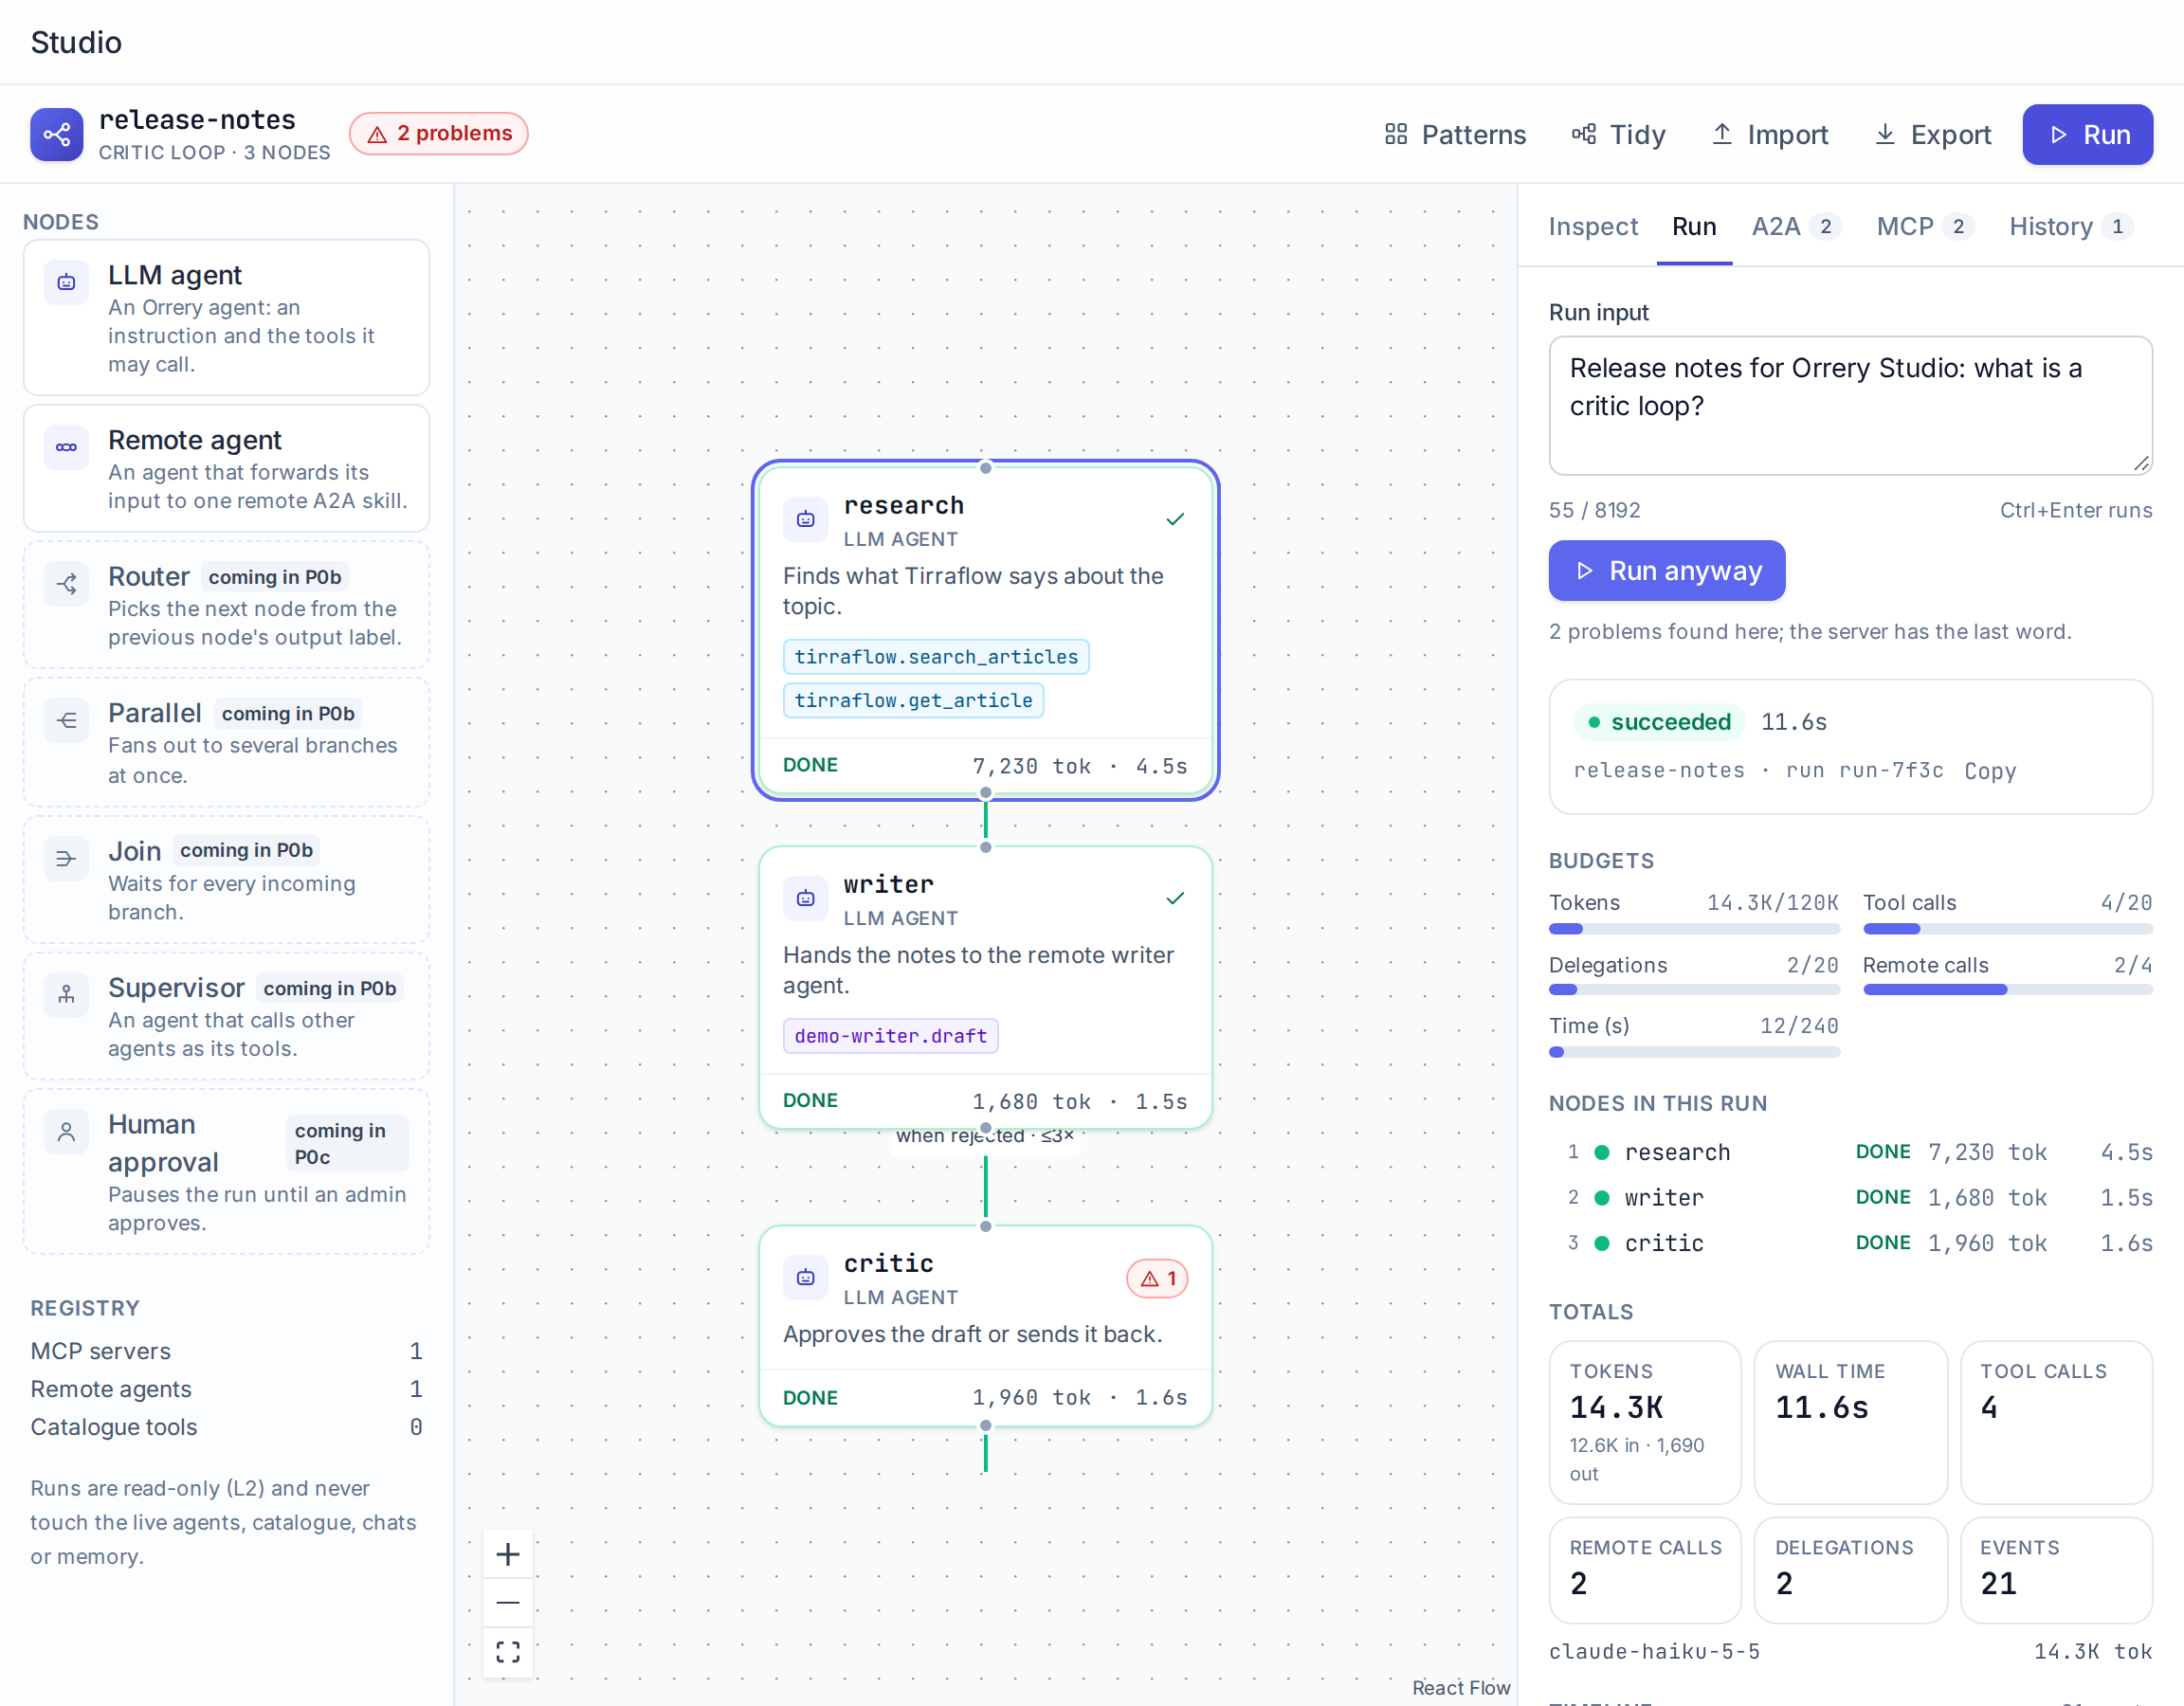Switch to the History tab
This screenshot has width=2184, height=1706.
click(2071, 227)
